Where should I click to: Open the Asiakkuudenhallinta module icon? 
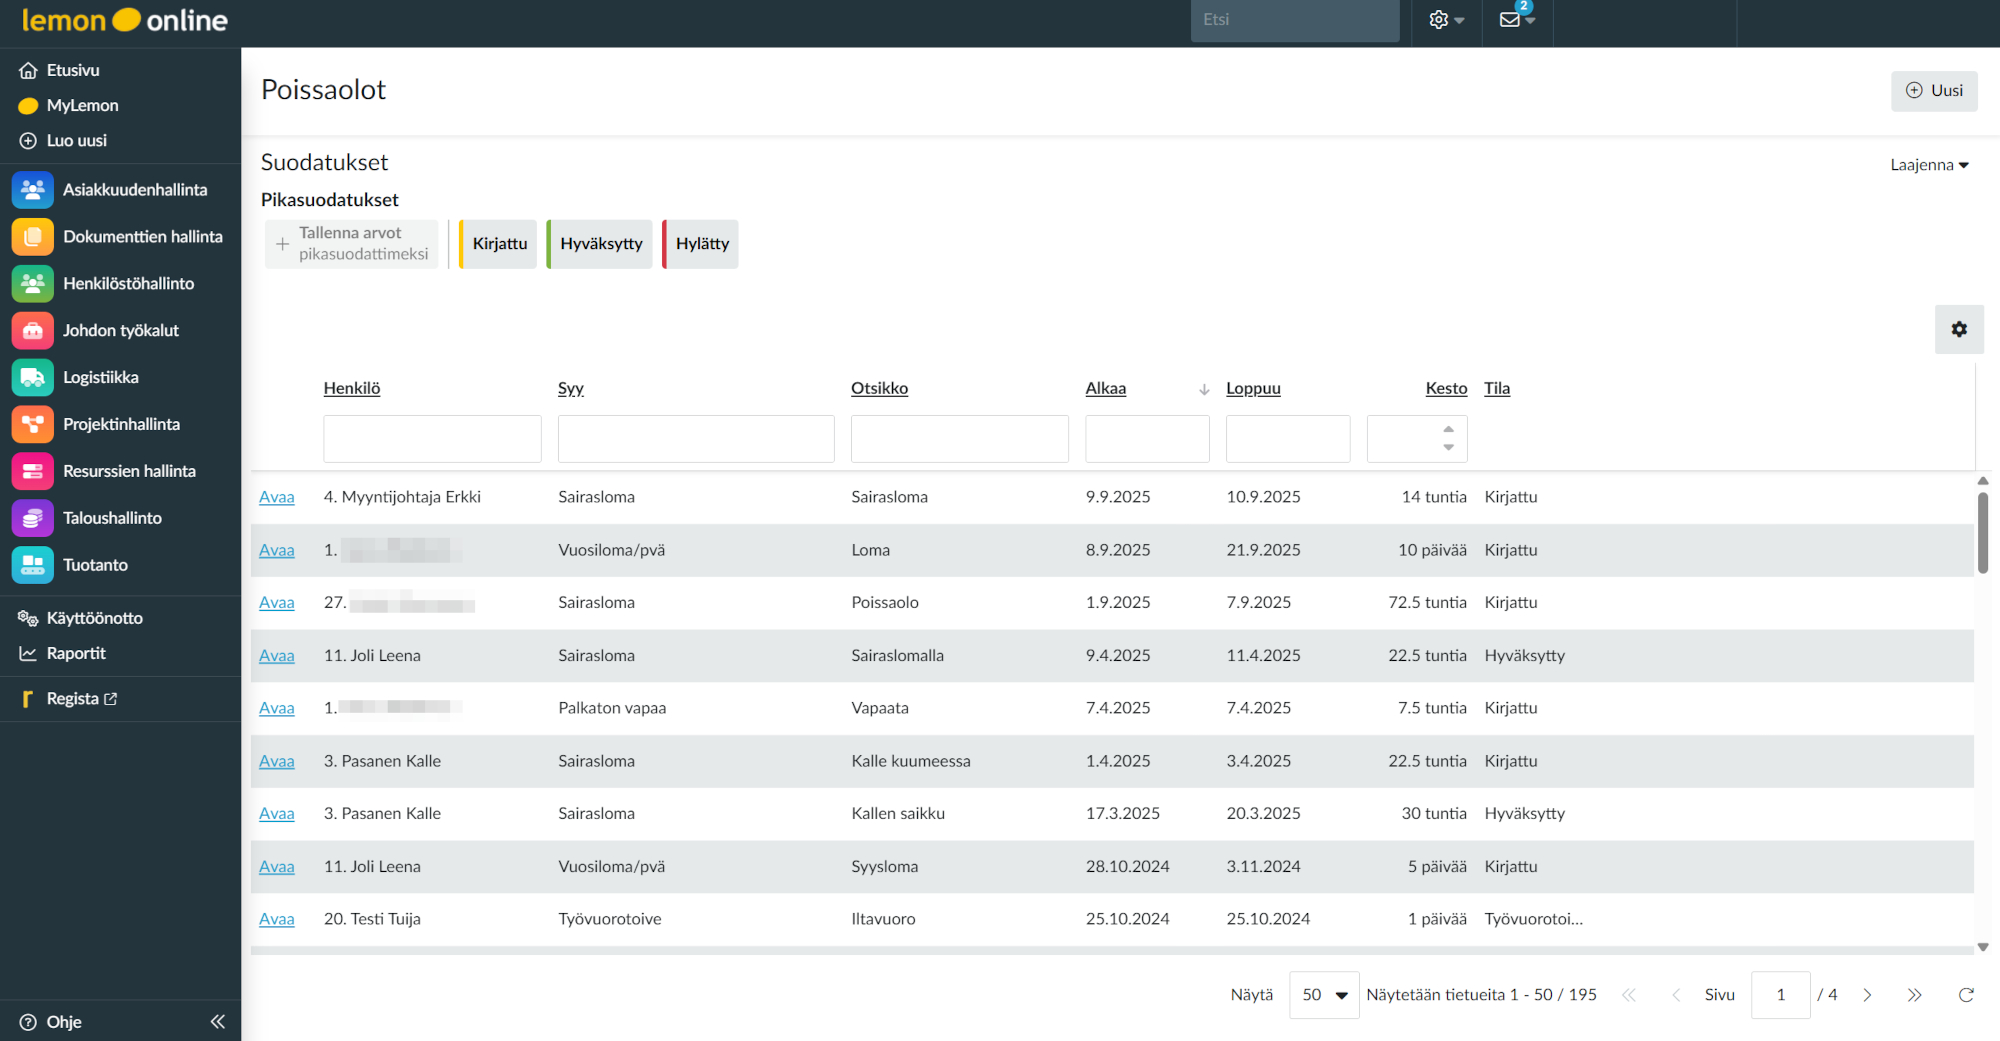pyautogui.click(x=32, y=190)
